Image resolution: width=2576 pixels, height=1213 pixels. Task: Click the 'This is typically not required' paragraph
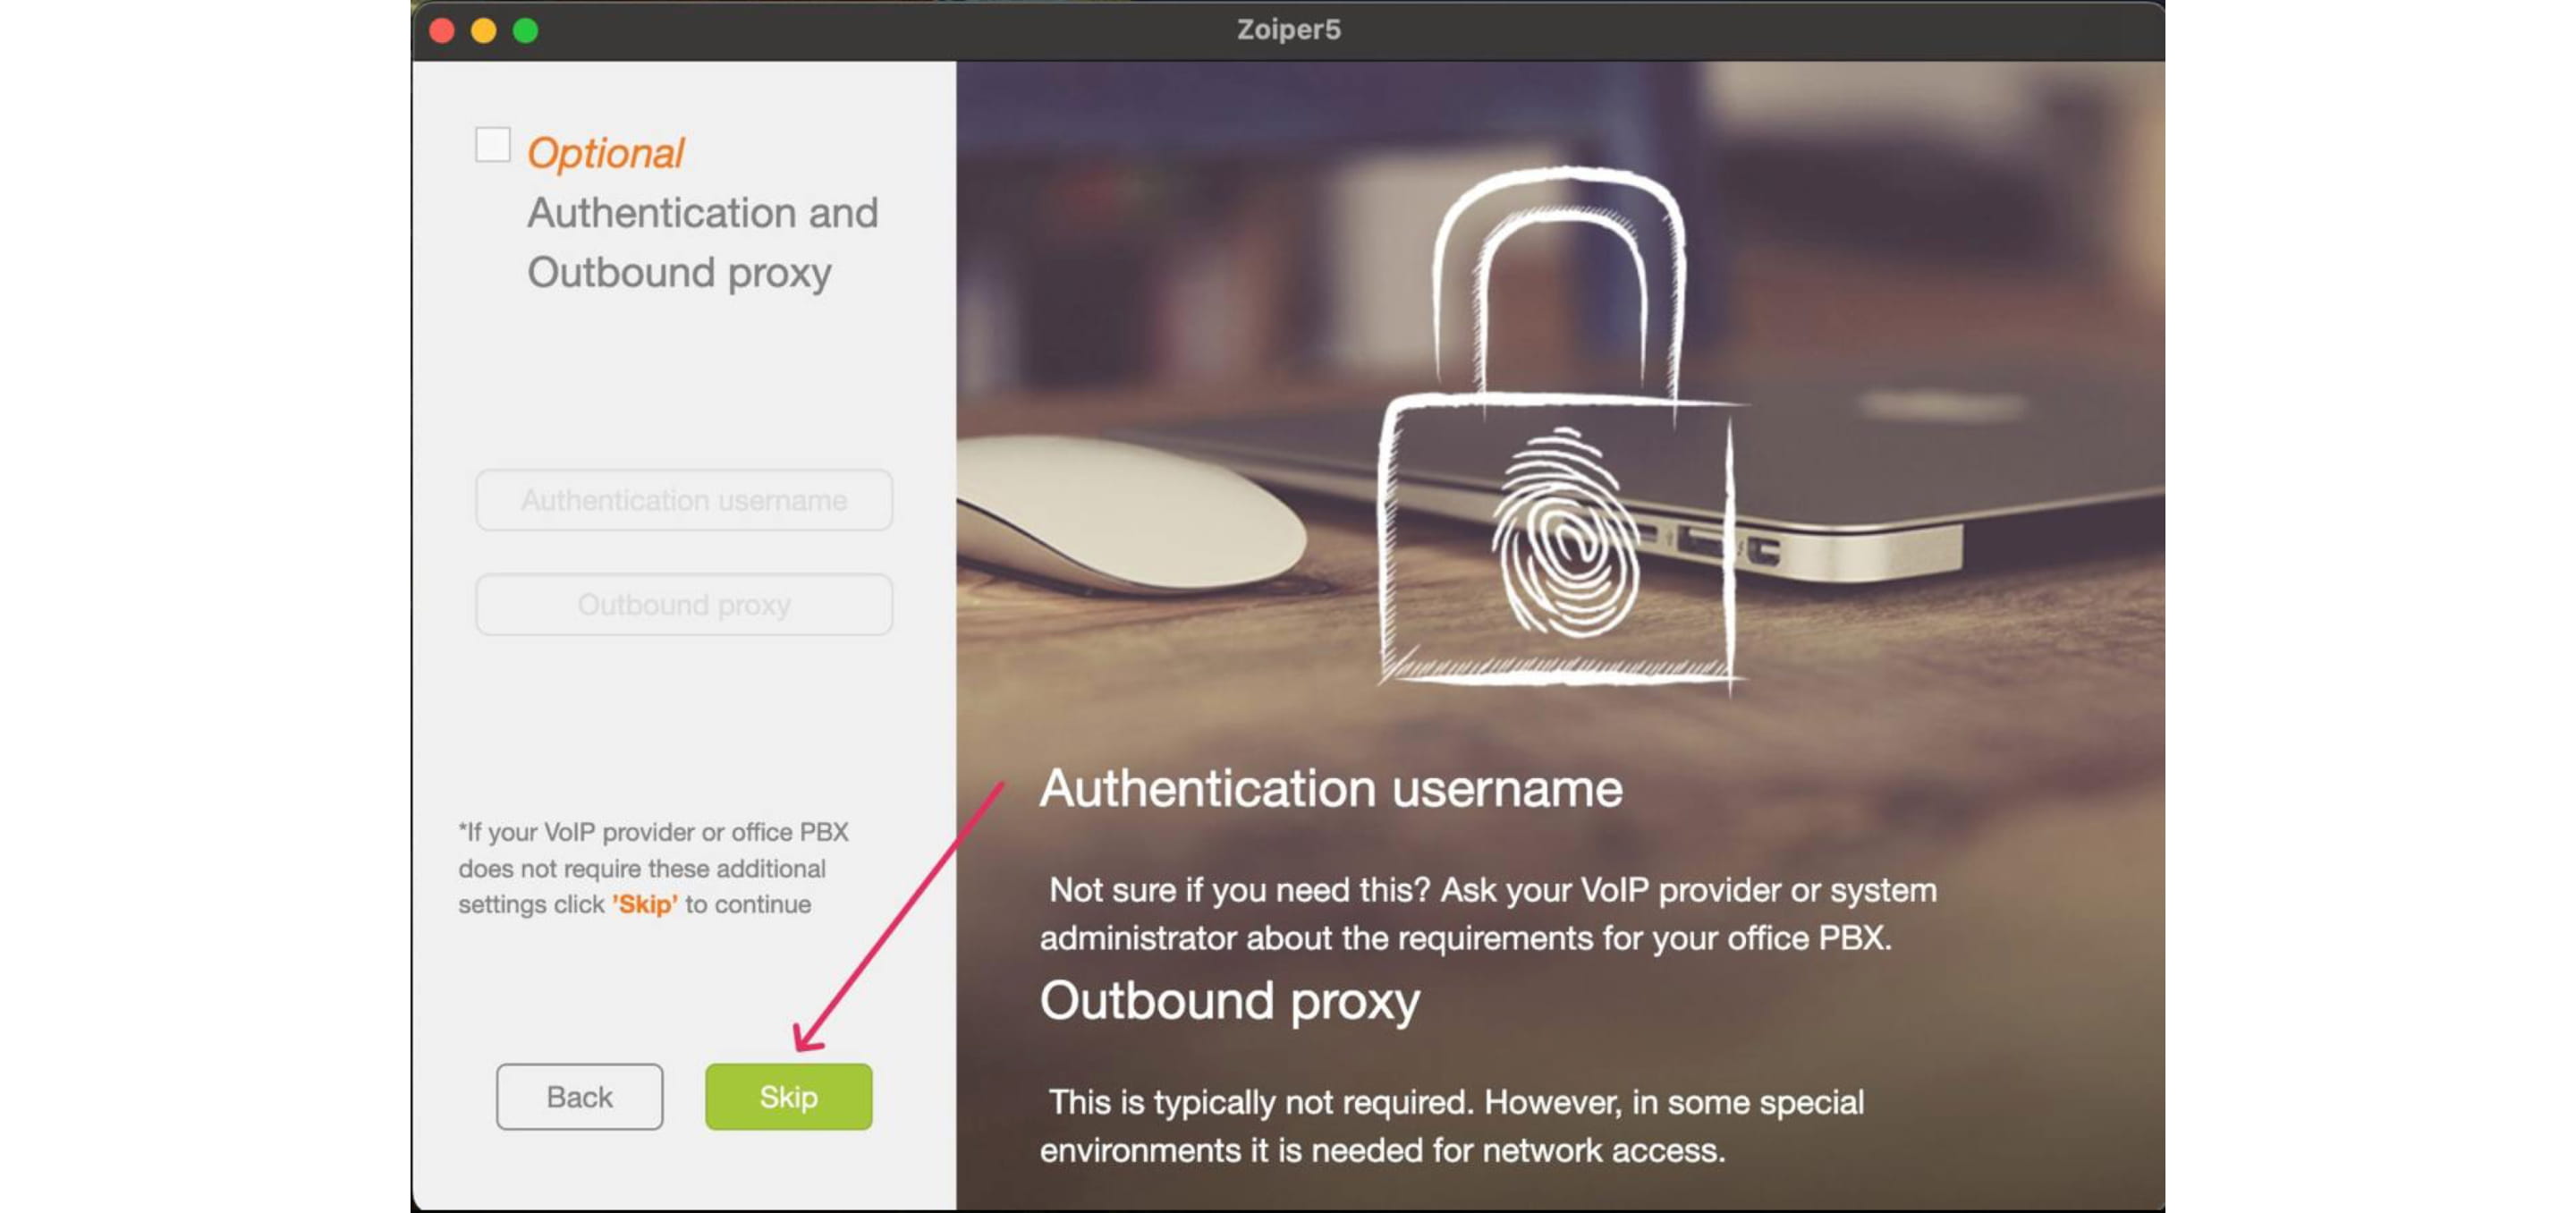(x=1452, y=1126)
